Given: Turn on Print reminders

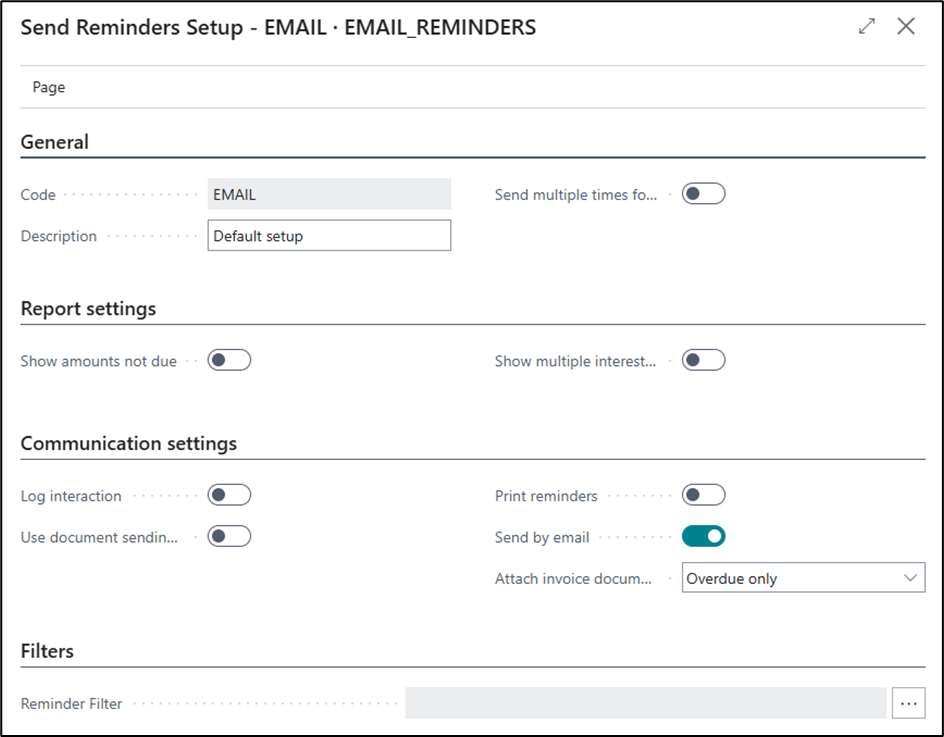Looking at the screenshot, I should [x=703, y=495].
